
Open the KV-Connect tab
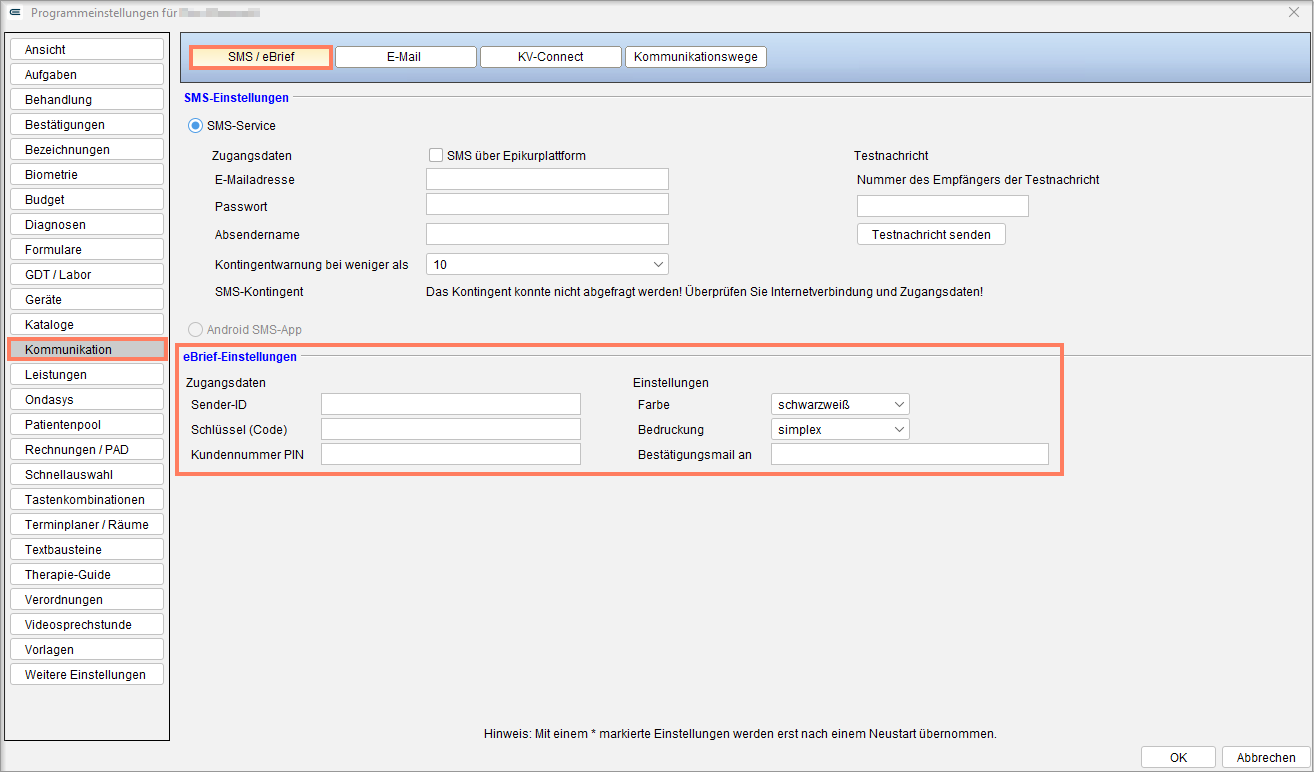pyautogui.click(x=550, y=57)
